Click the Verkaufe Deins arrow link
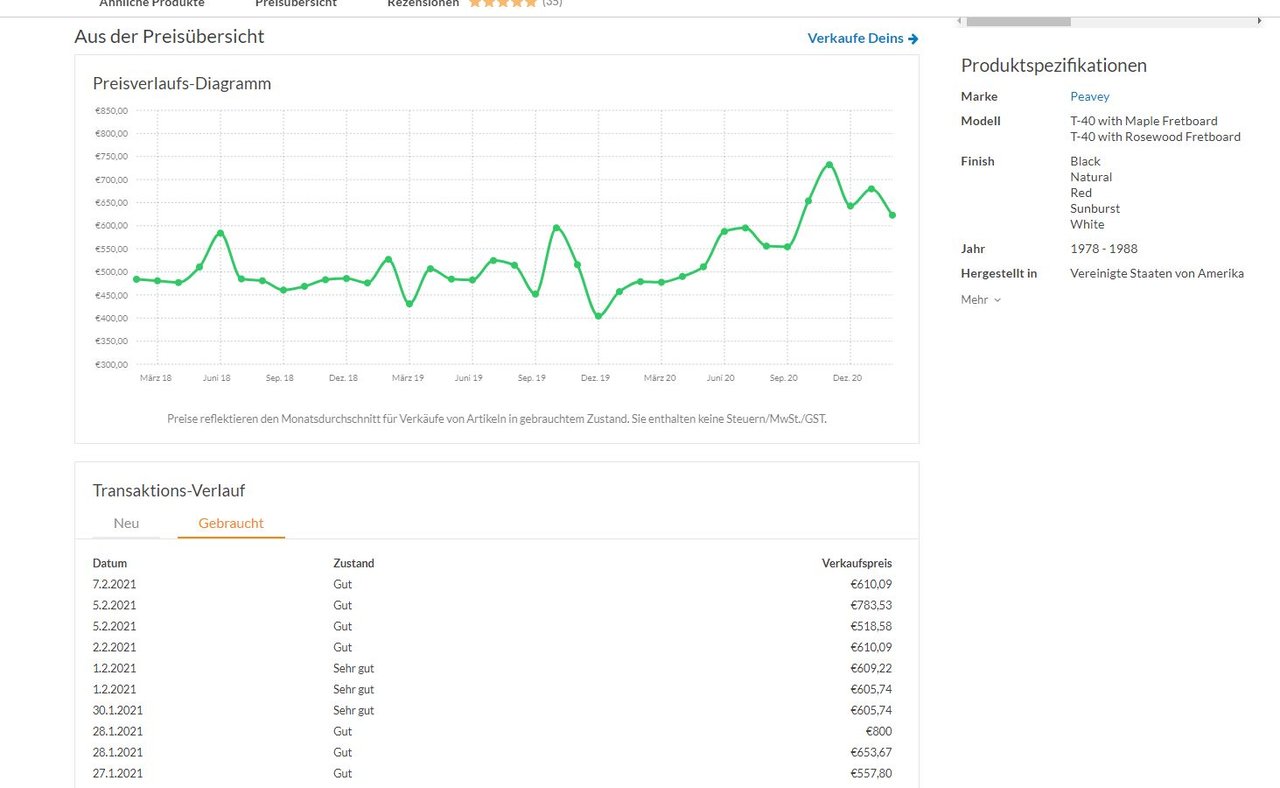Image resolution: width=1280 pixels, height=788 pixels. (862, 38)
